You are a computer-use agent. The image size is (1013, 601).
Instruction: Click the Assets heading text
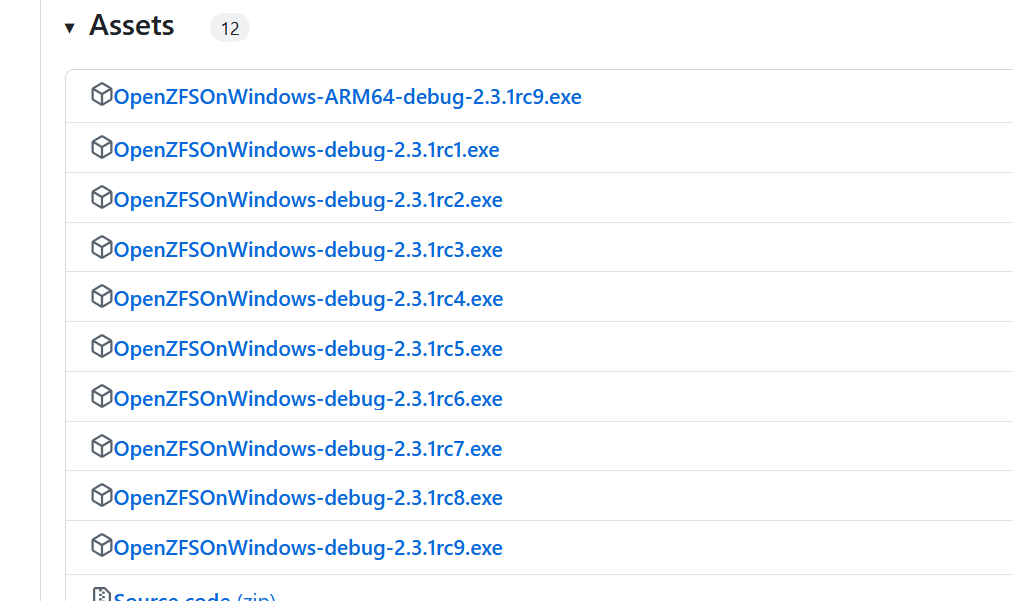point(131,26)
